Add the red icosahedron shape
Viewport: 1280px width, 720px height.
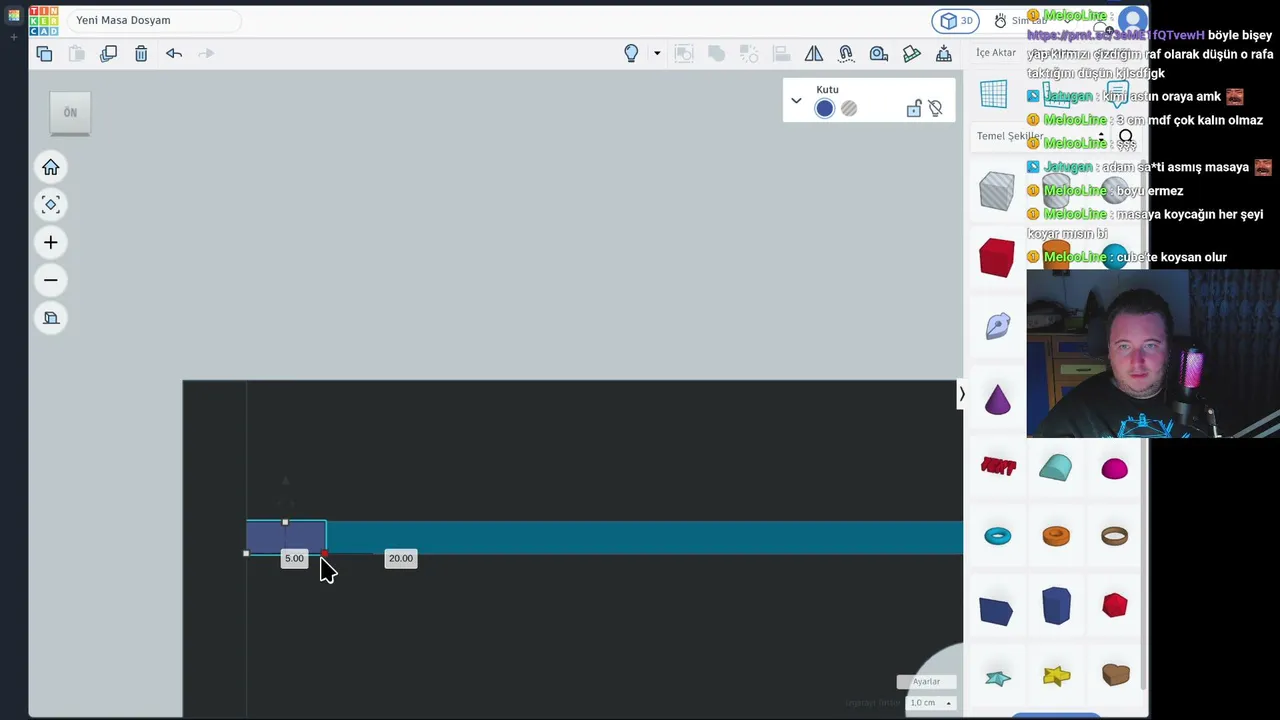(x=1115, y=605)
